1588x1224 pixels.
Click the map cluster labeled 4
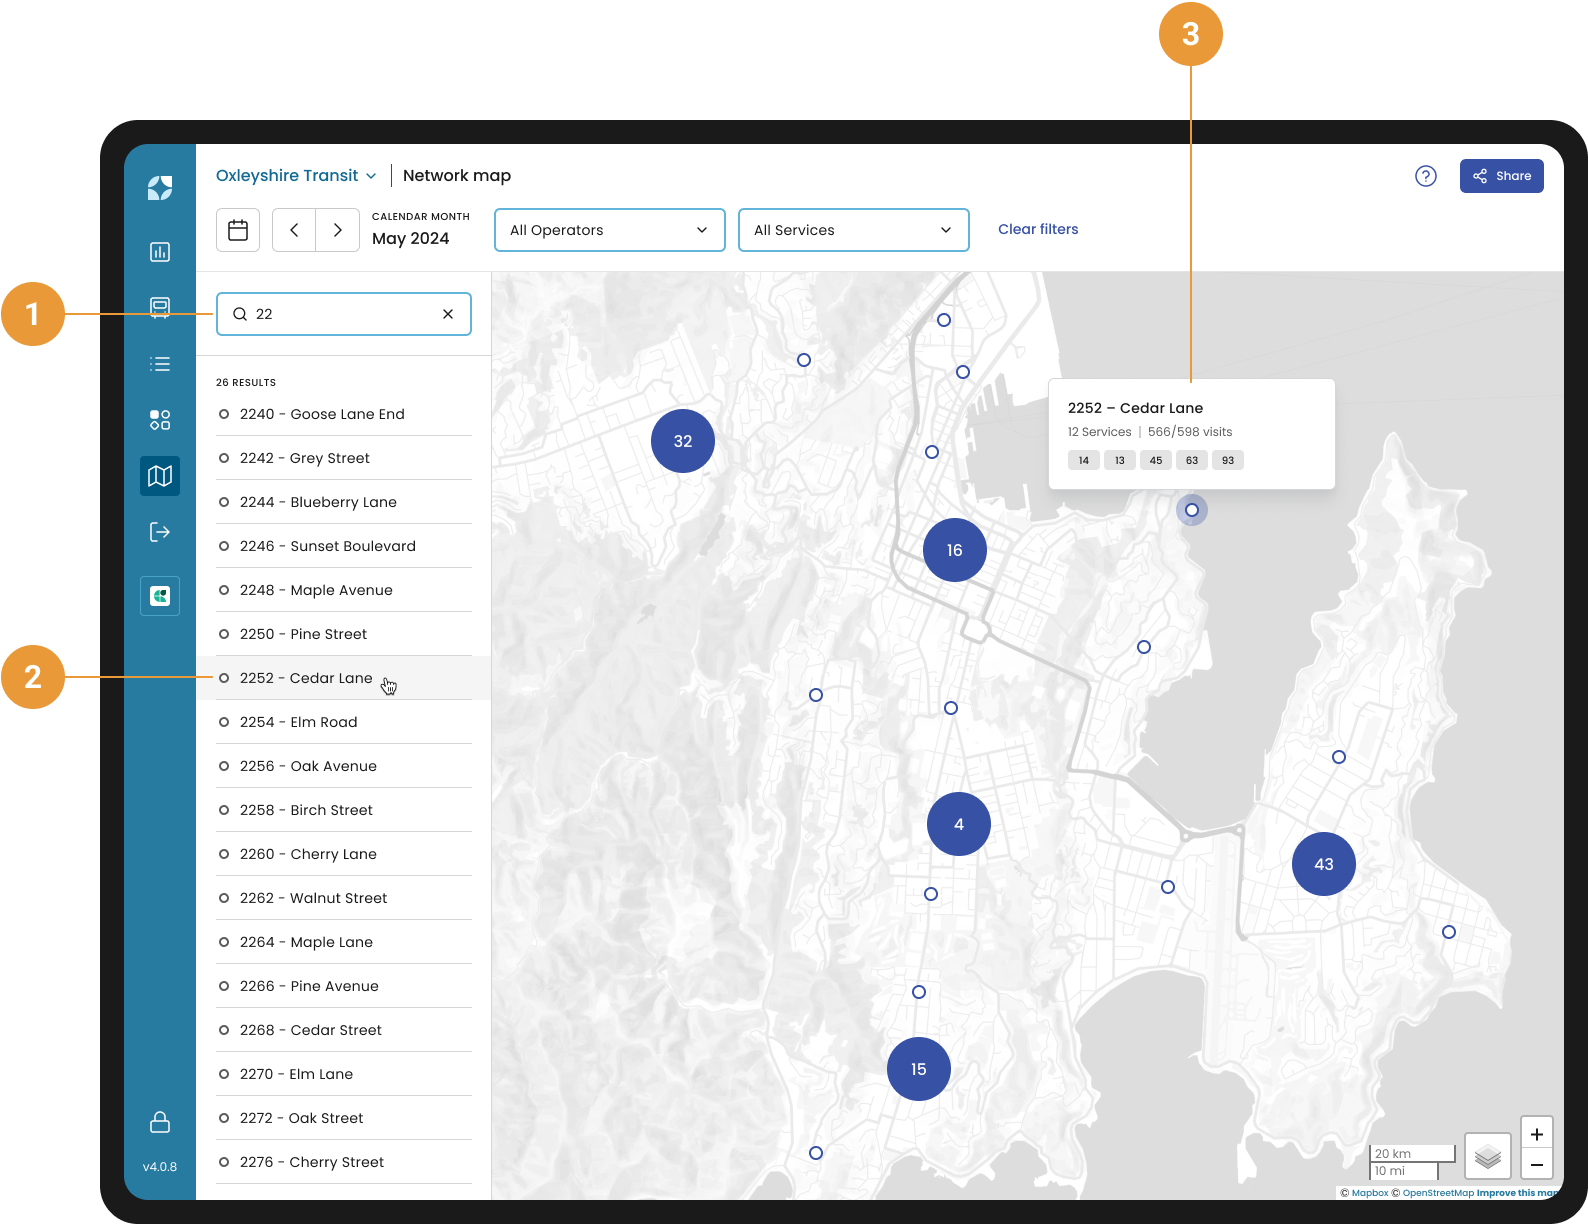click(959, 824)
